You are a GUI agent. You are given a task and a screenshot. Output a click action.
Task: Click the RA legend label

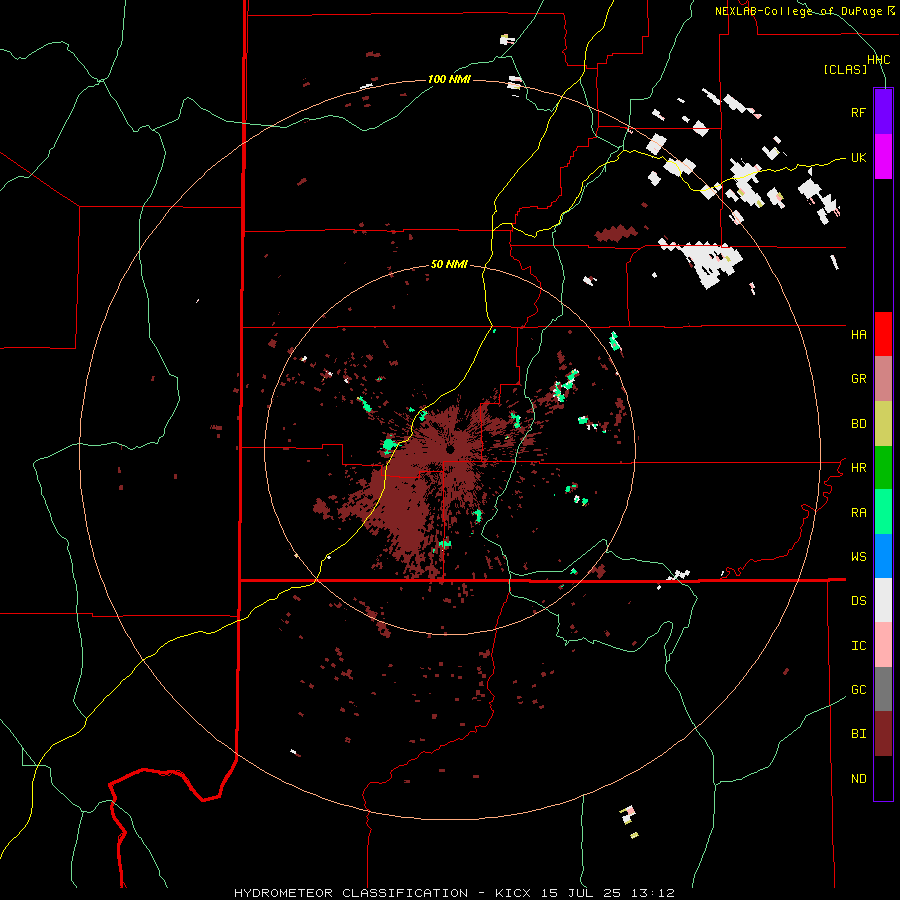click(858, 513)
